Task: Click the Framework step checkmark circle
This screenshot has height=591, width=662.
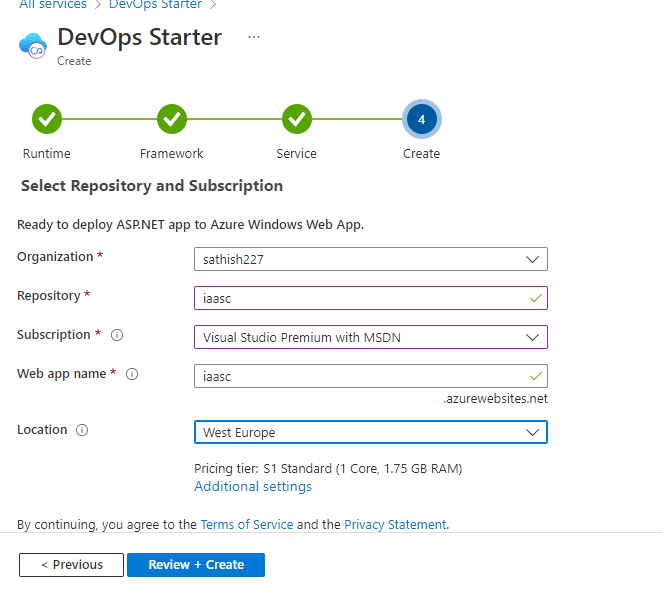Action: point(172,120)
